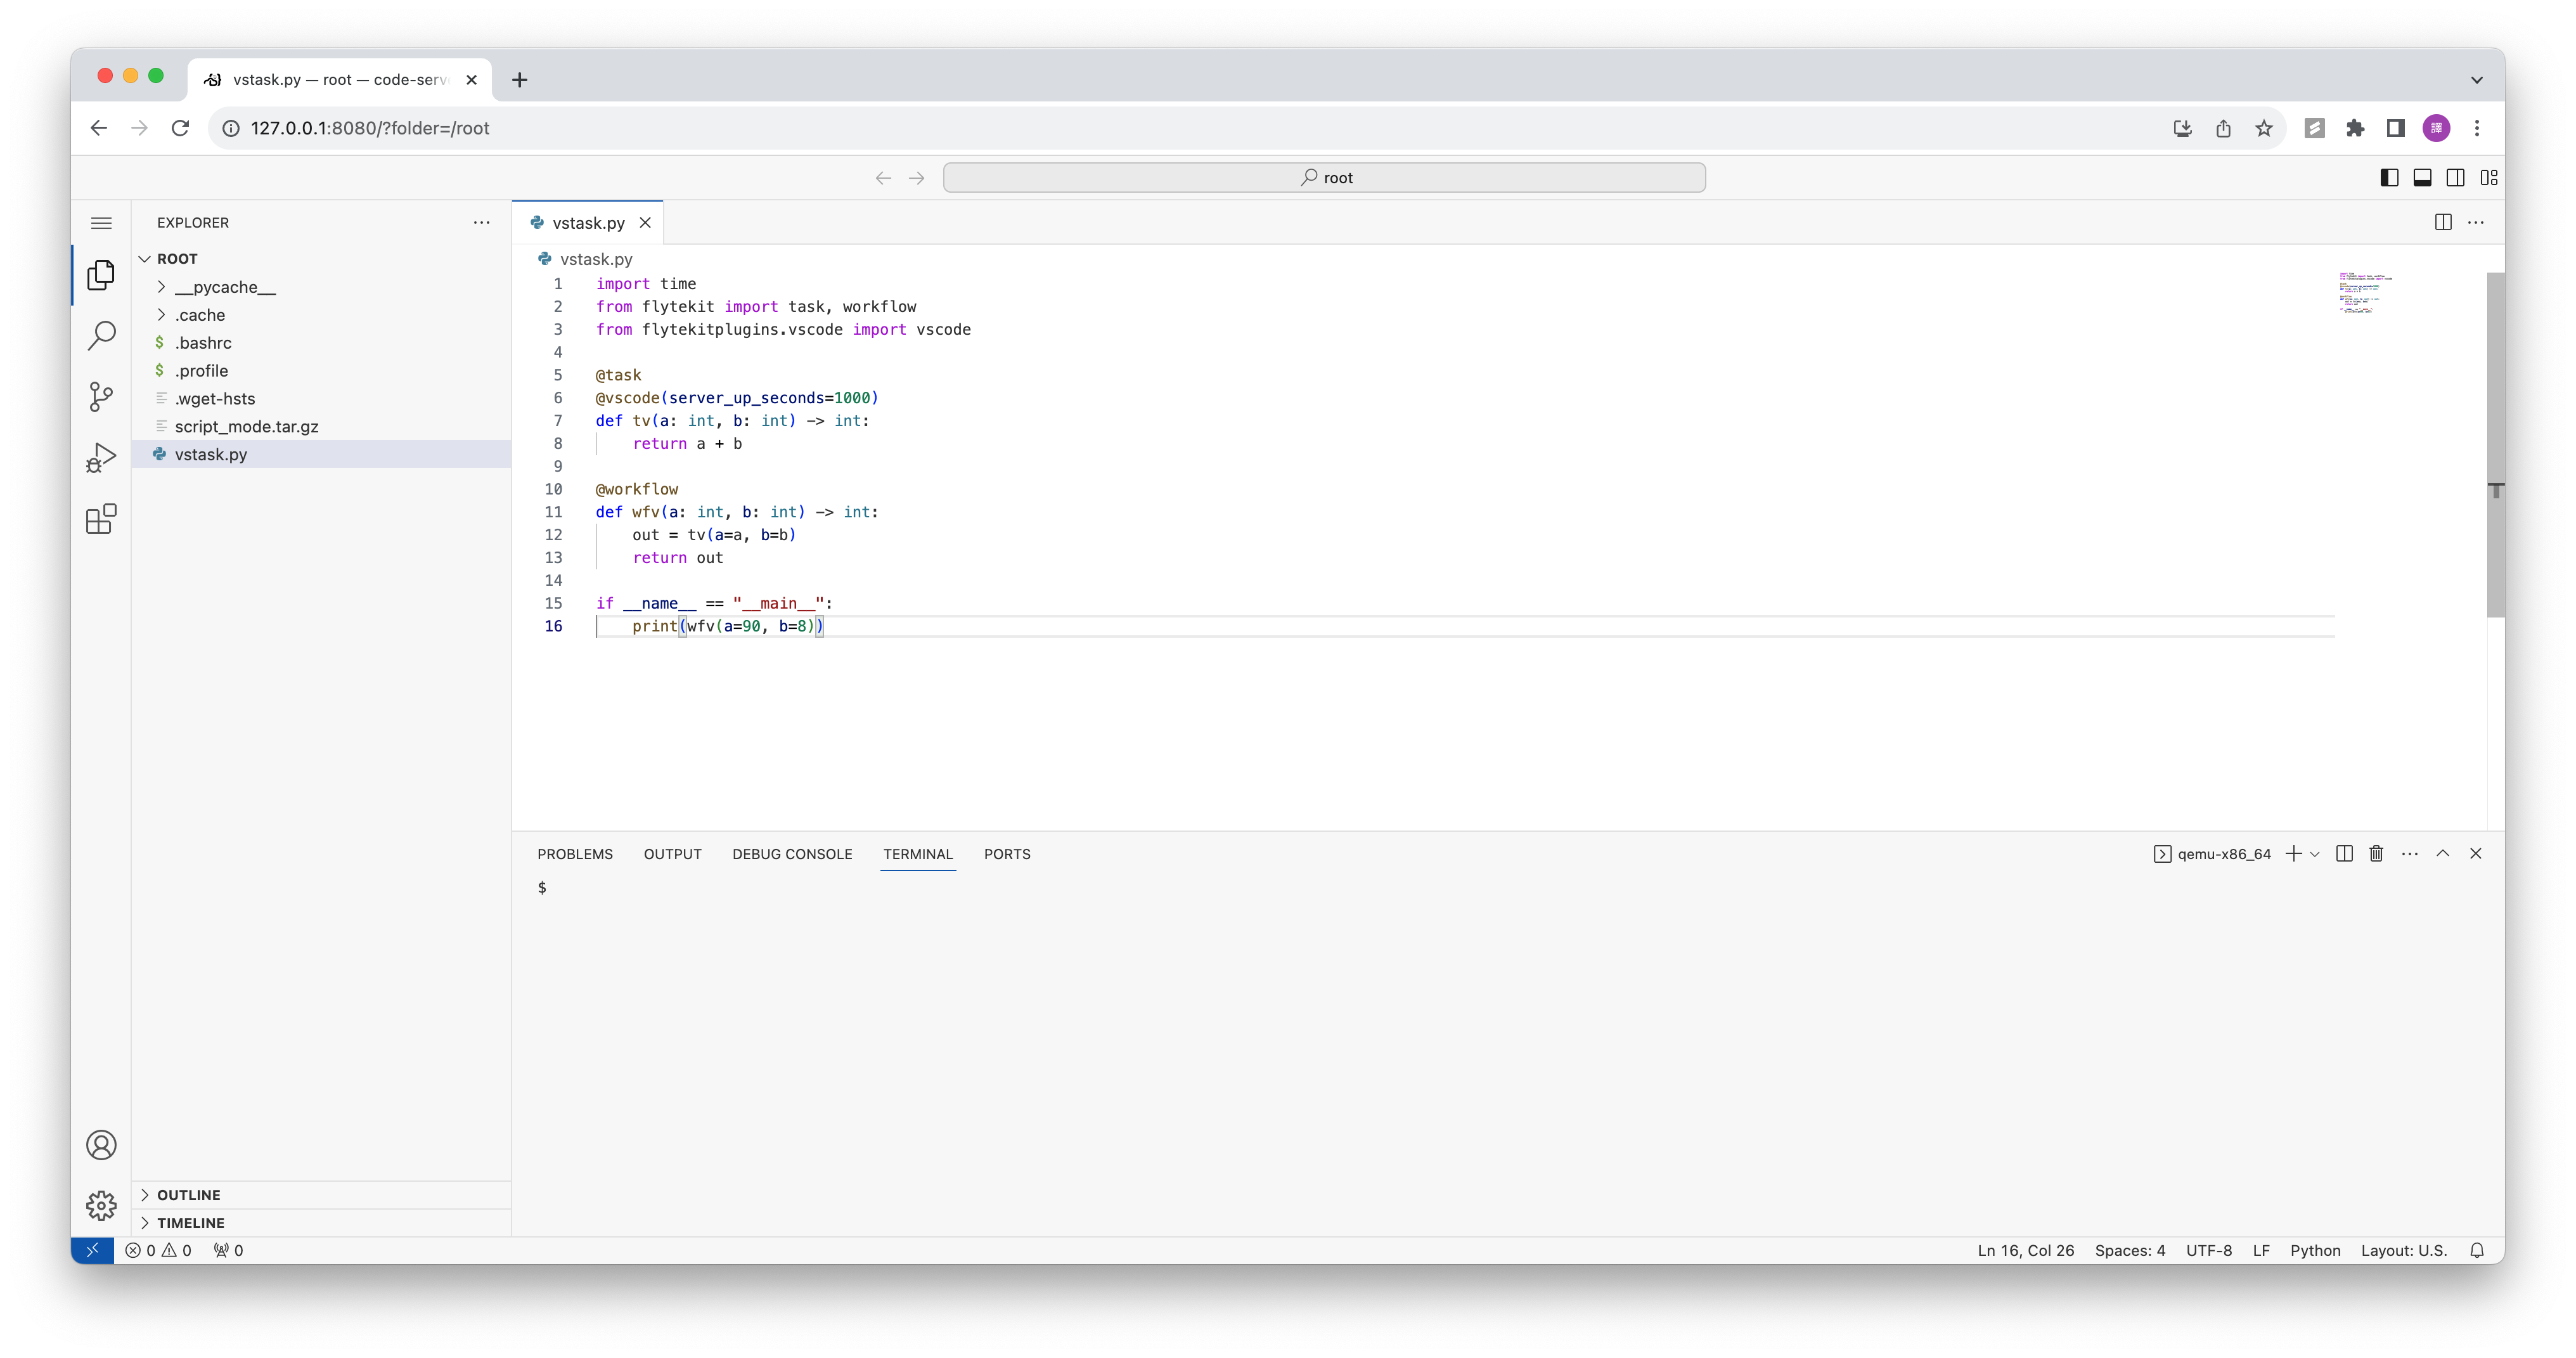Click the notifications bell in status bar
Image resolution: width=2576 pixels, height=1358 pixels.
2477,1250
